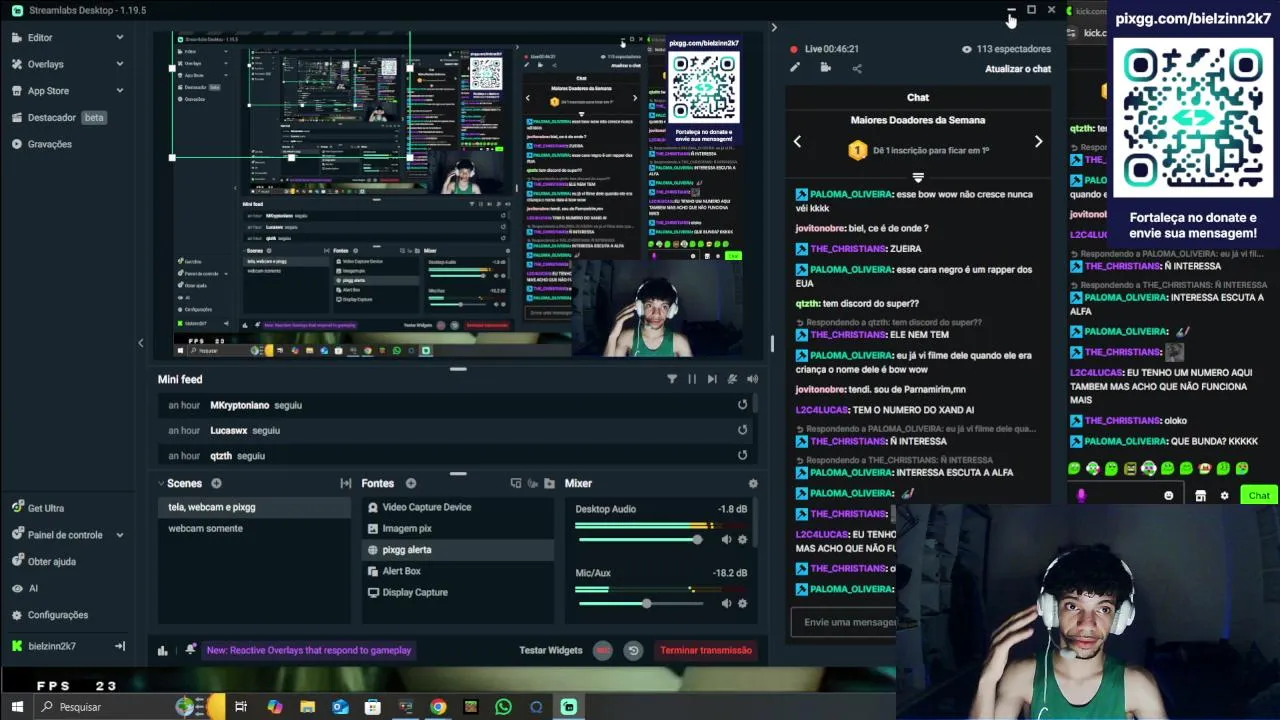
Task: Open Gravações in the sidebar
Action: pos(49,144)
